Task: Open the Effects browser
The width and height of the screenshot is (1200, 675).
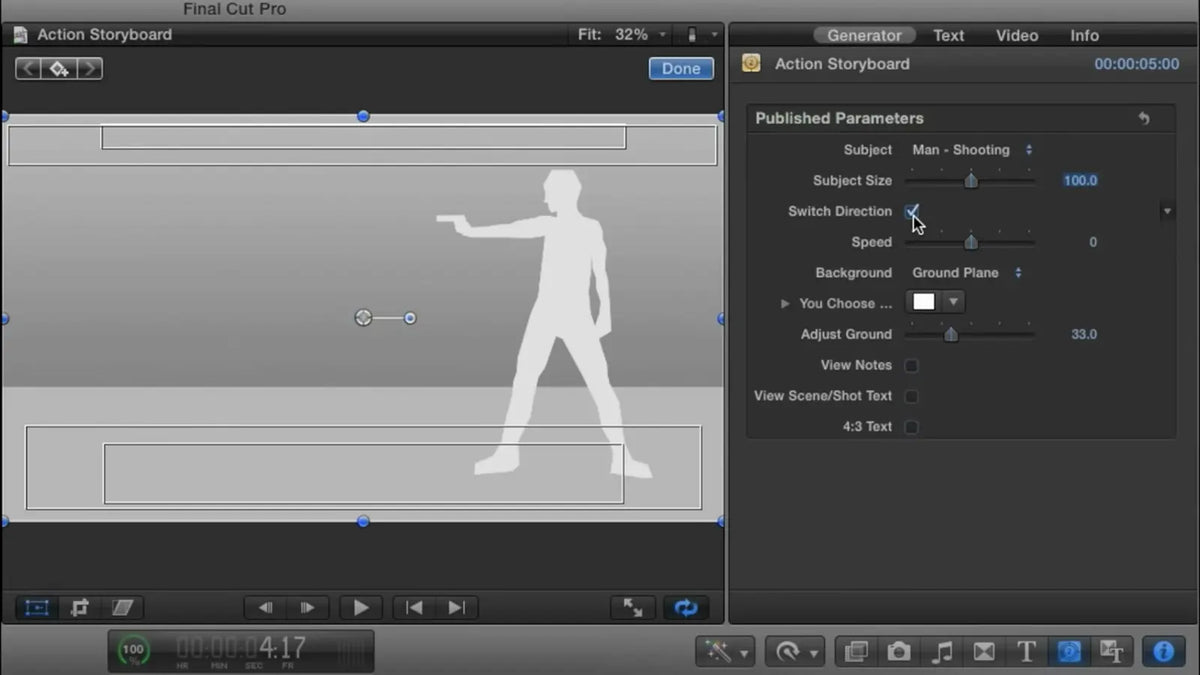Action: coord(856,652)
